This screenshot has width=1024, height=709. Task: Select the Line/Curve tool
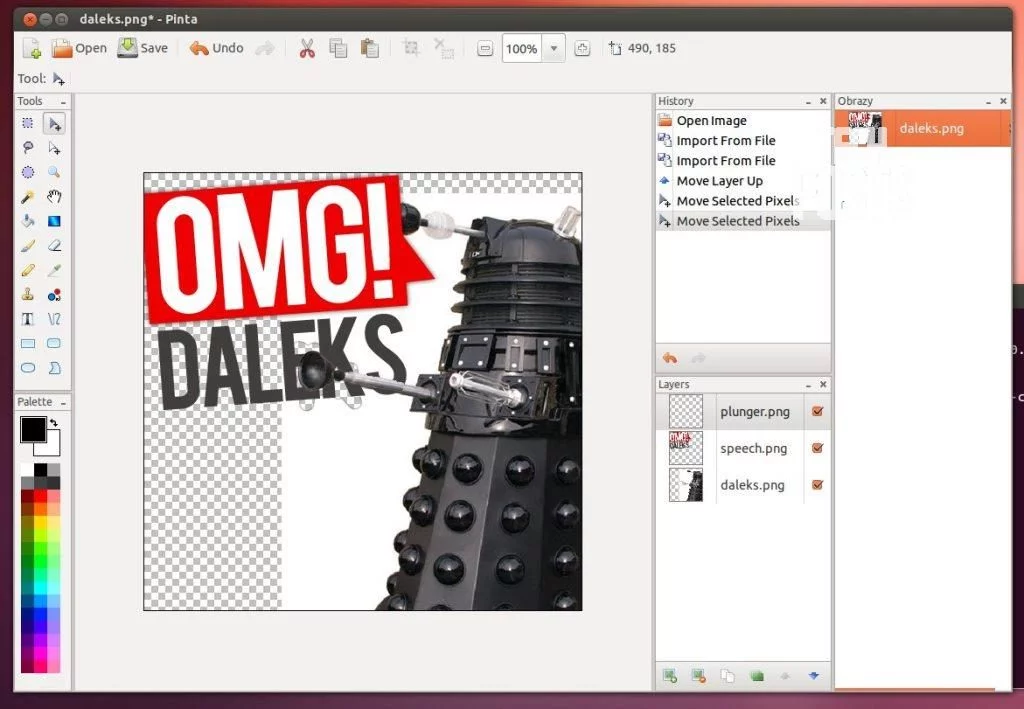[x=54, y=319]
